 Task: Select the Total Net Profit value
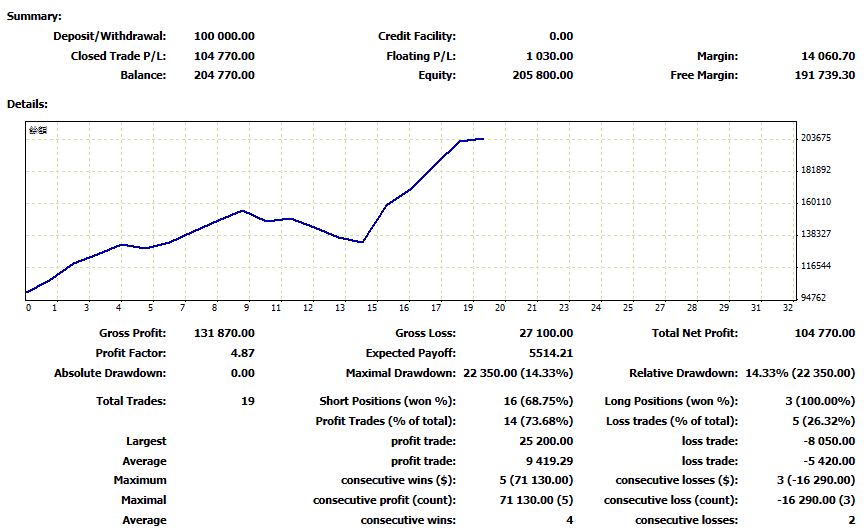point(825,333)
